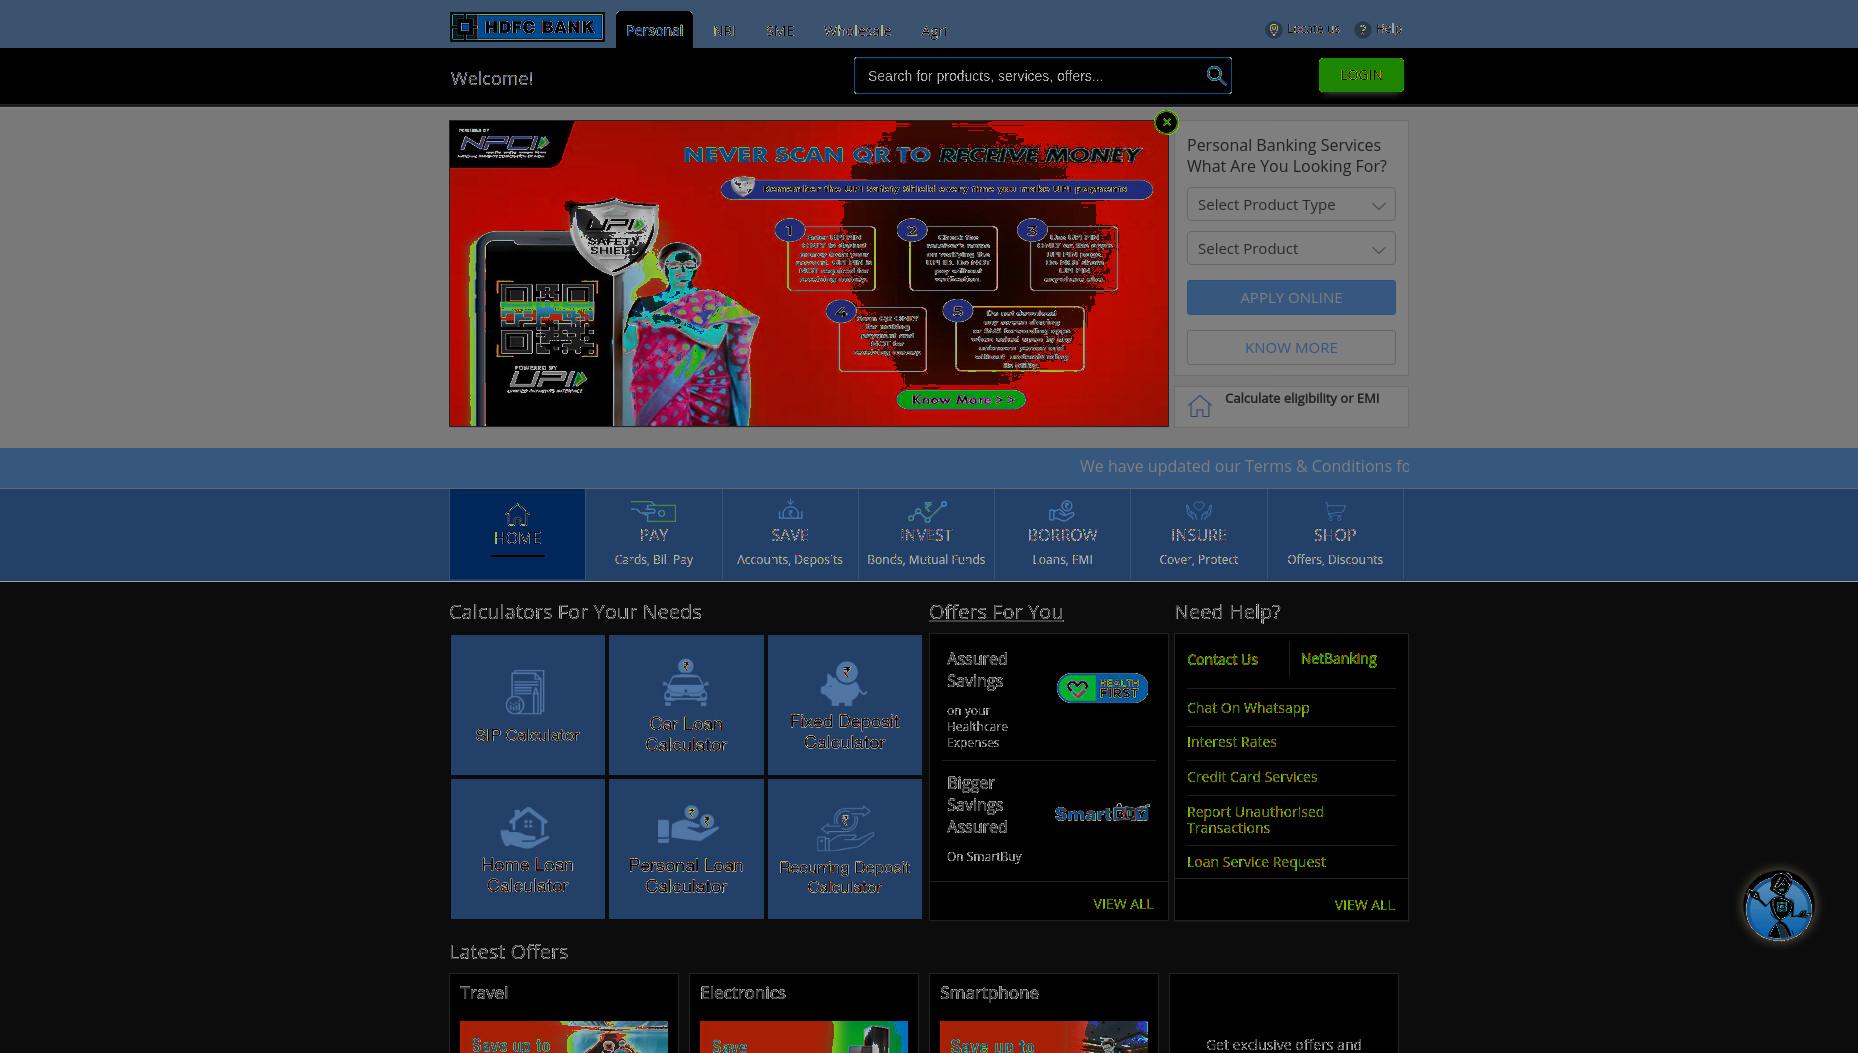
Task: Select the Contact Us help tab
Action: click(1222, 660)
